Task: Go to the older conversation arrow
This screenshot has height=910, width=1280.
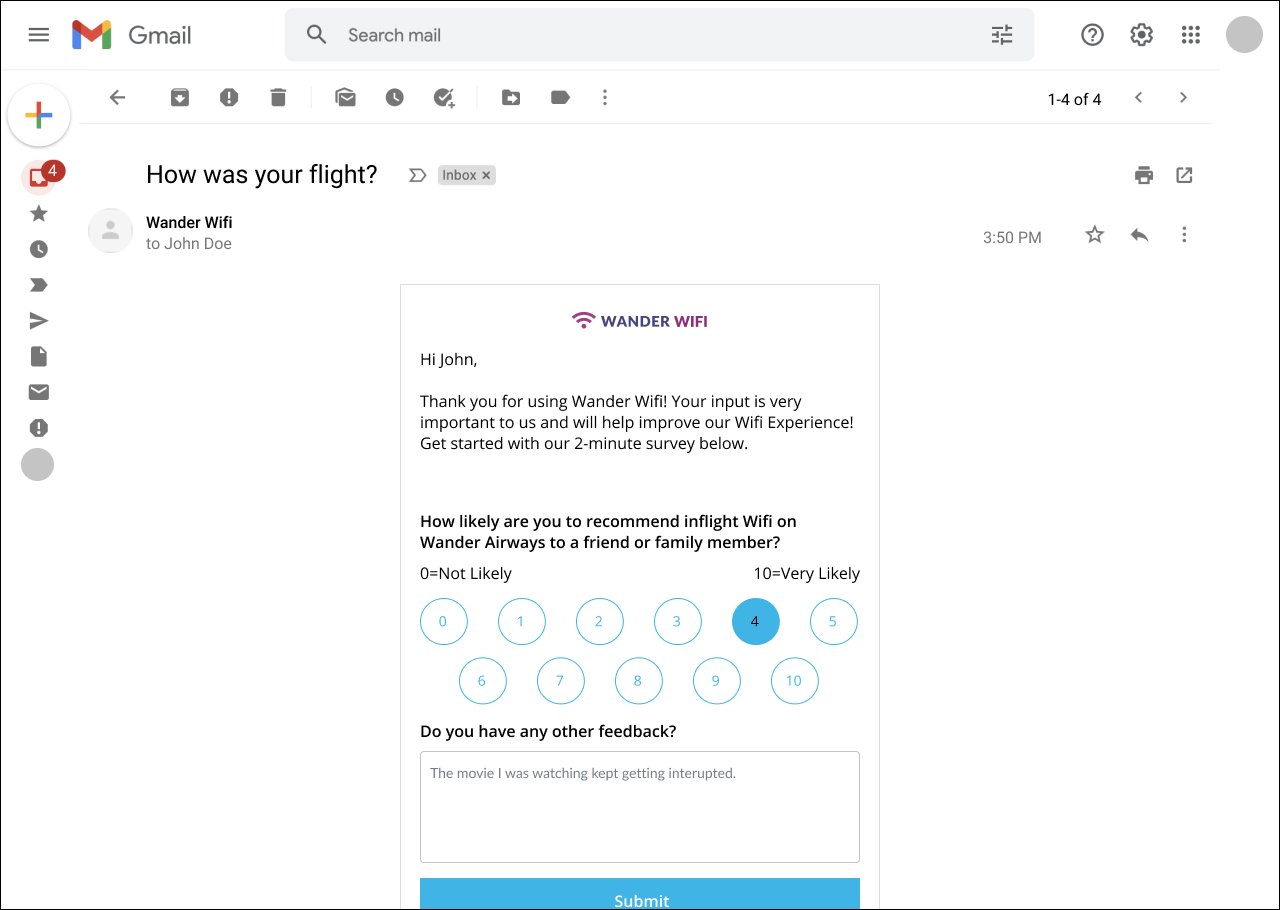Action: pos(1183,97)
